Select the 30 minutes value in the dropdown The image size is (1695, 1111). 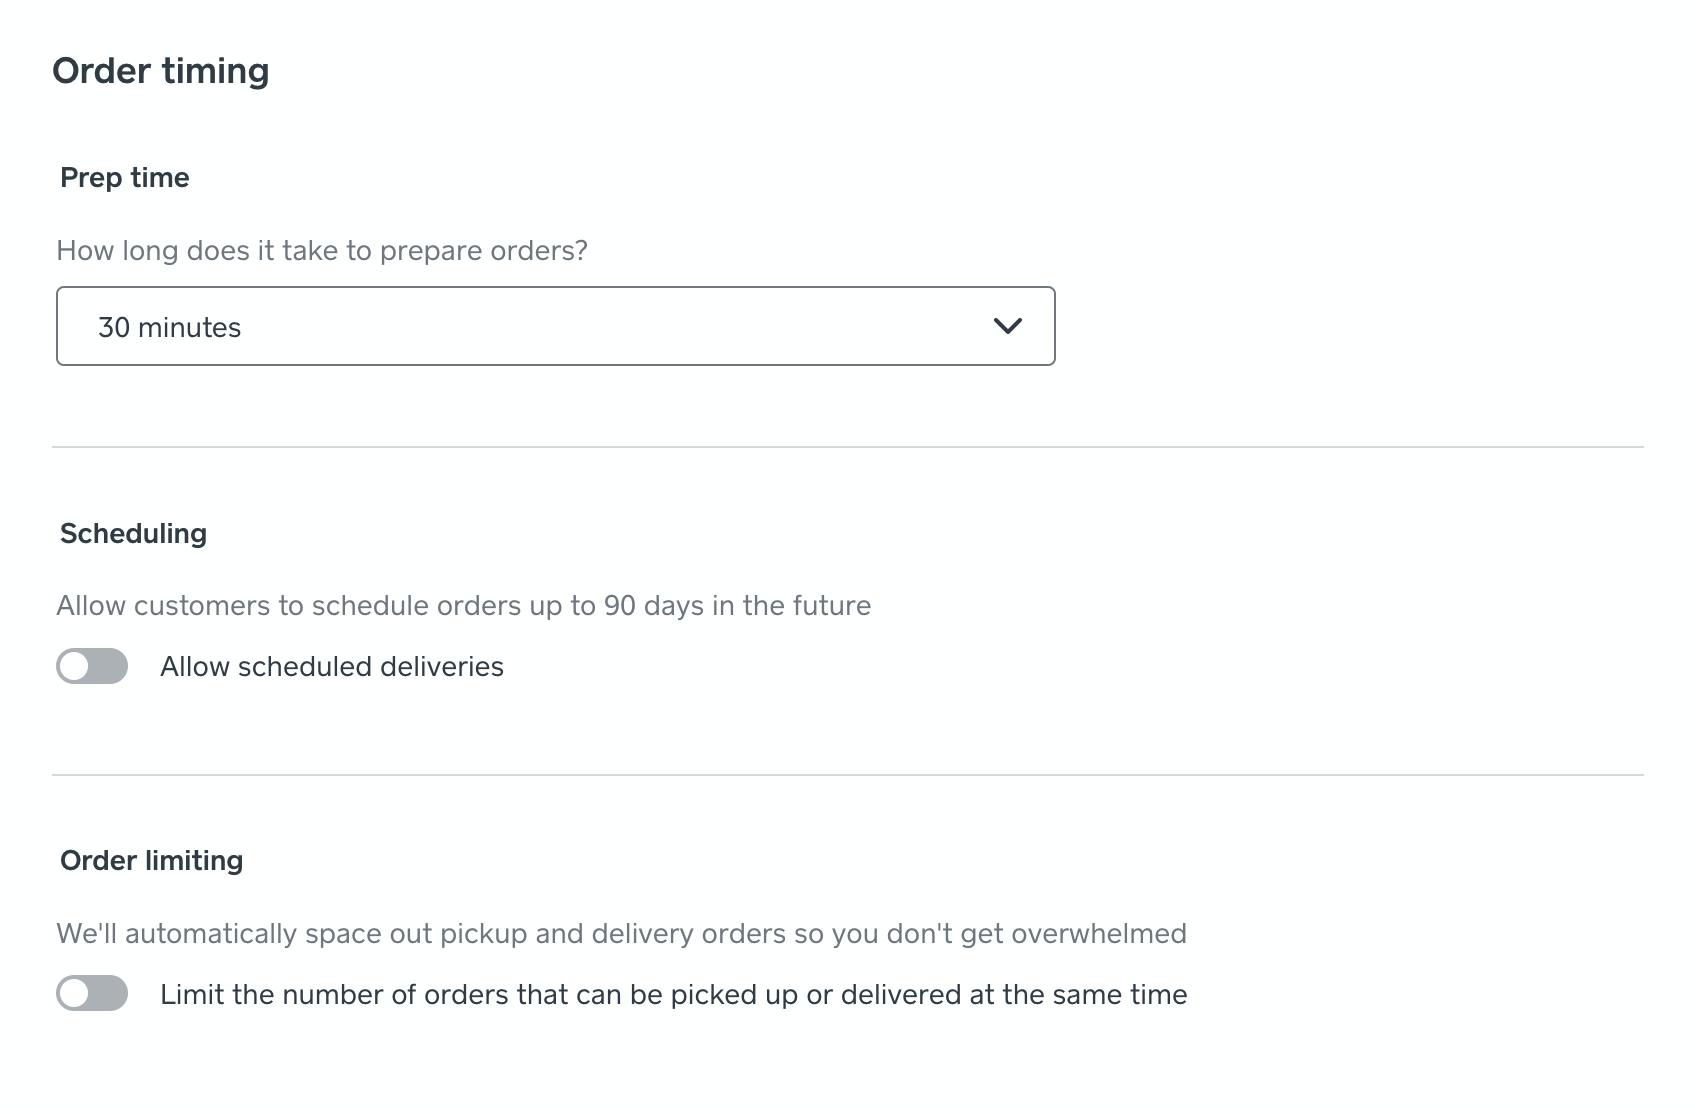click(x=170, y=326)
